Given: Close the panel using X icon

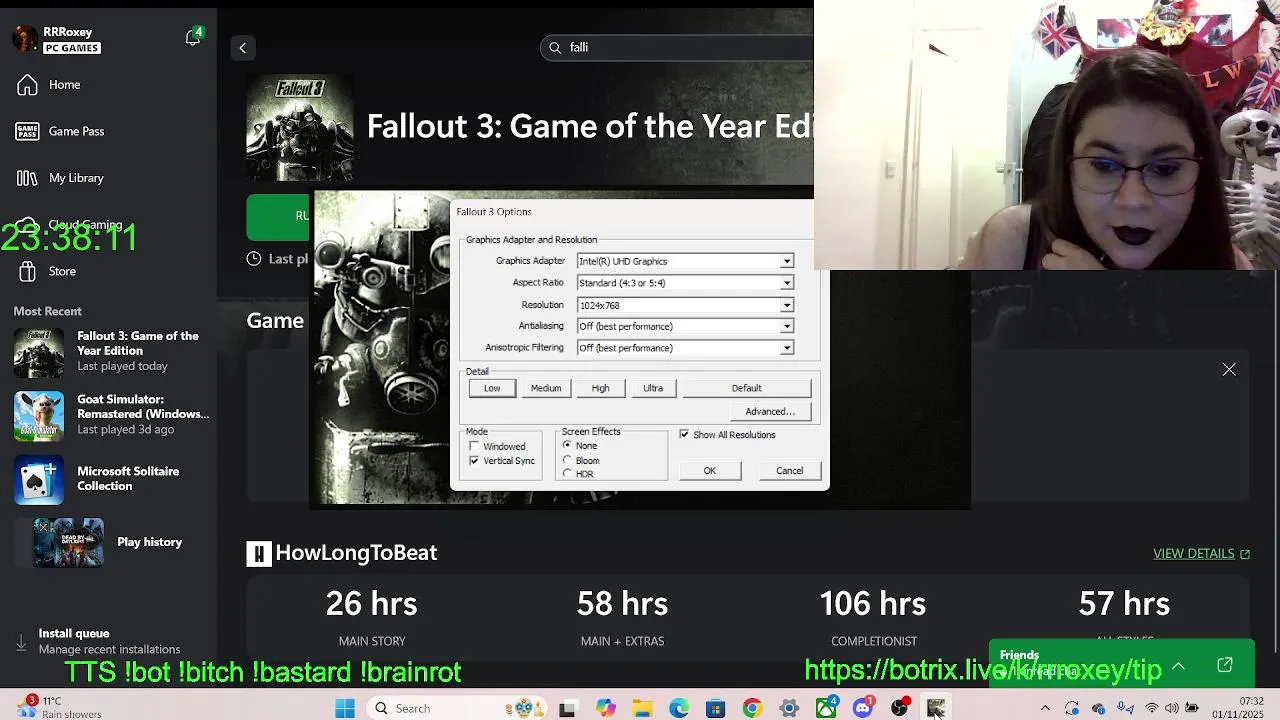Looking at the screenshot, I should pyautogui.click(x=1229, y=370).
